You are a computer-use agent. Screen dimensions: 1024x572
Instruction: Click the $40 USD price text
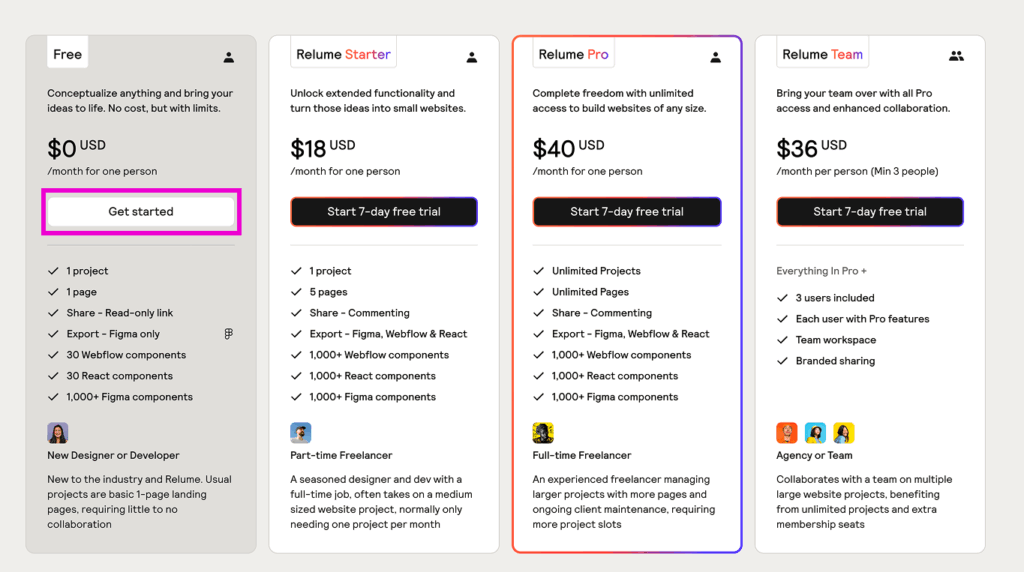pyautogui.click(x=568, y=149)
